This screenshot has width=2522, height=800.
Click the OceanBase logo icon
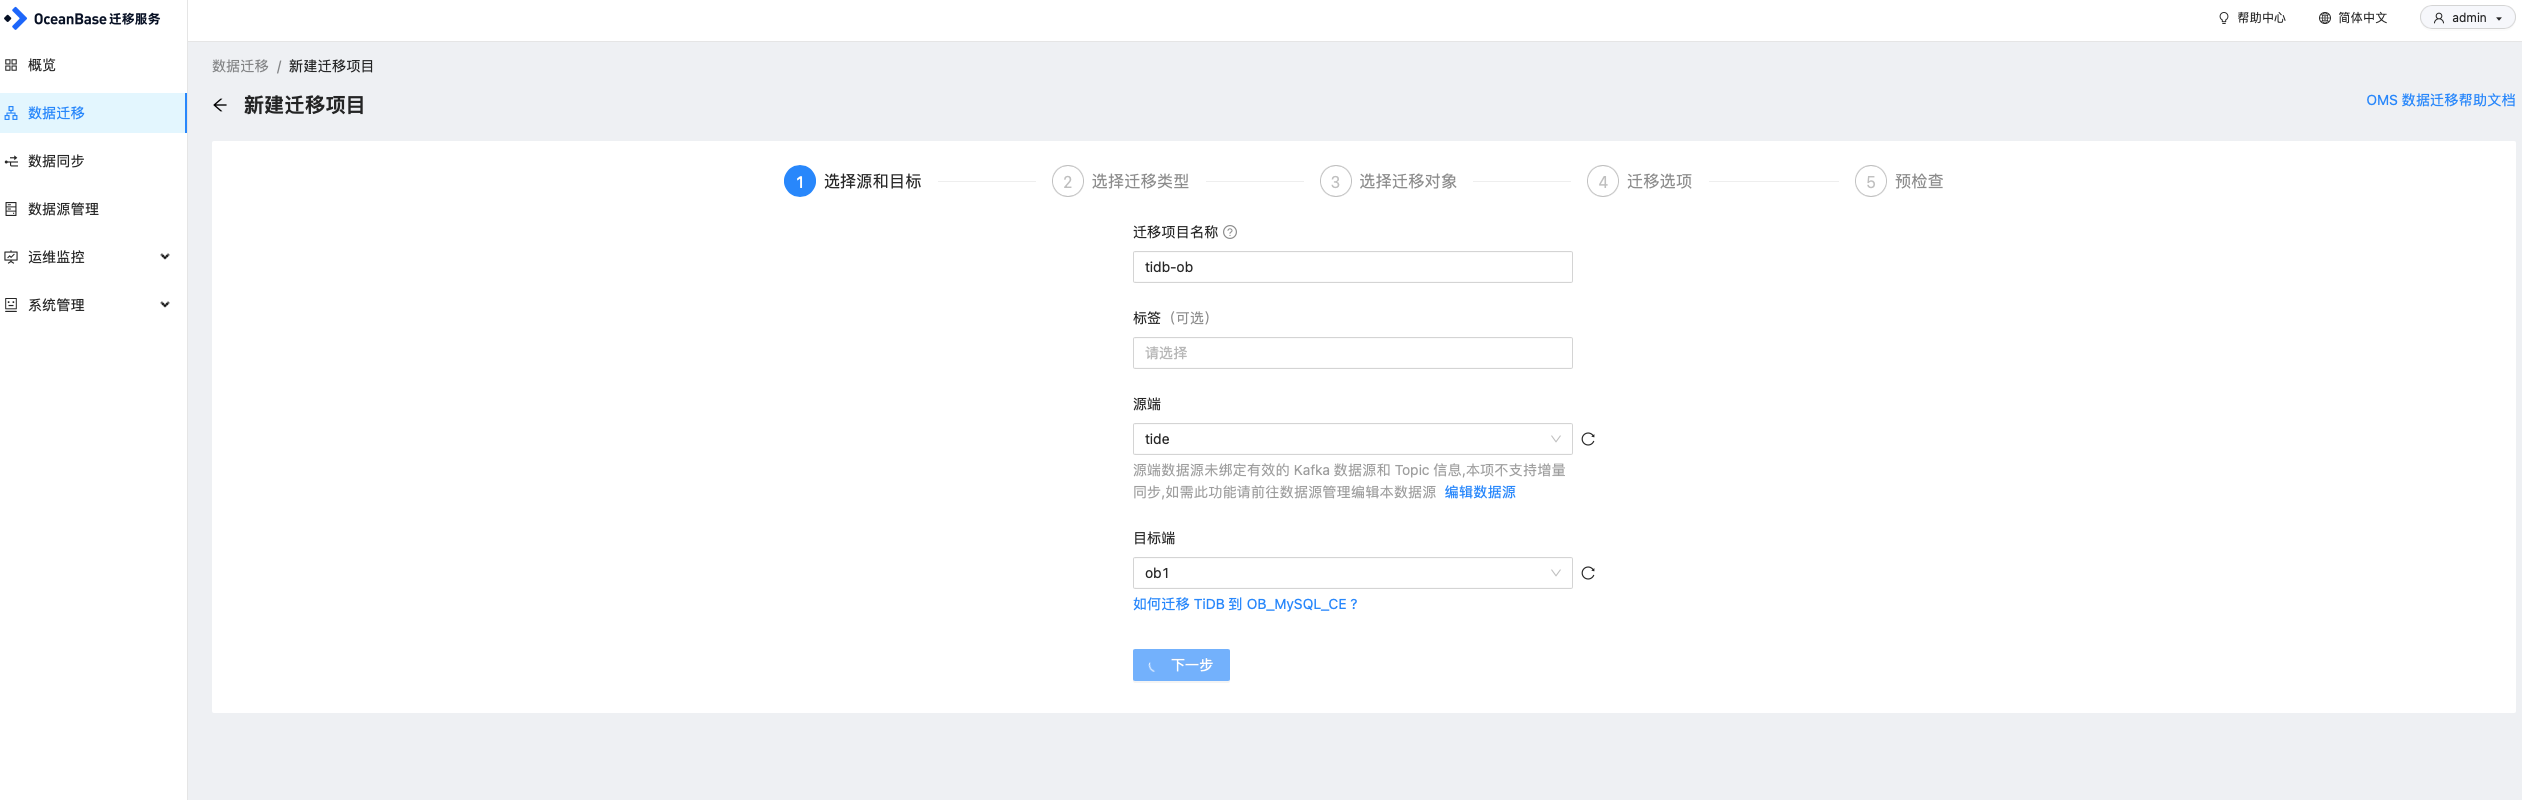(x=15, y=18)
